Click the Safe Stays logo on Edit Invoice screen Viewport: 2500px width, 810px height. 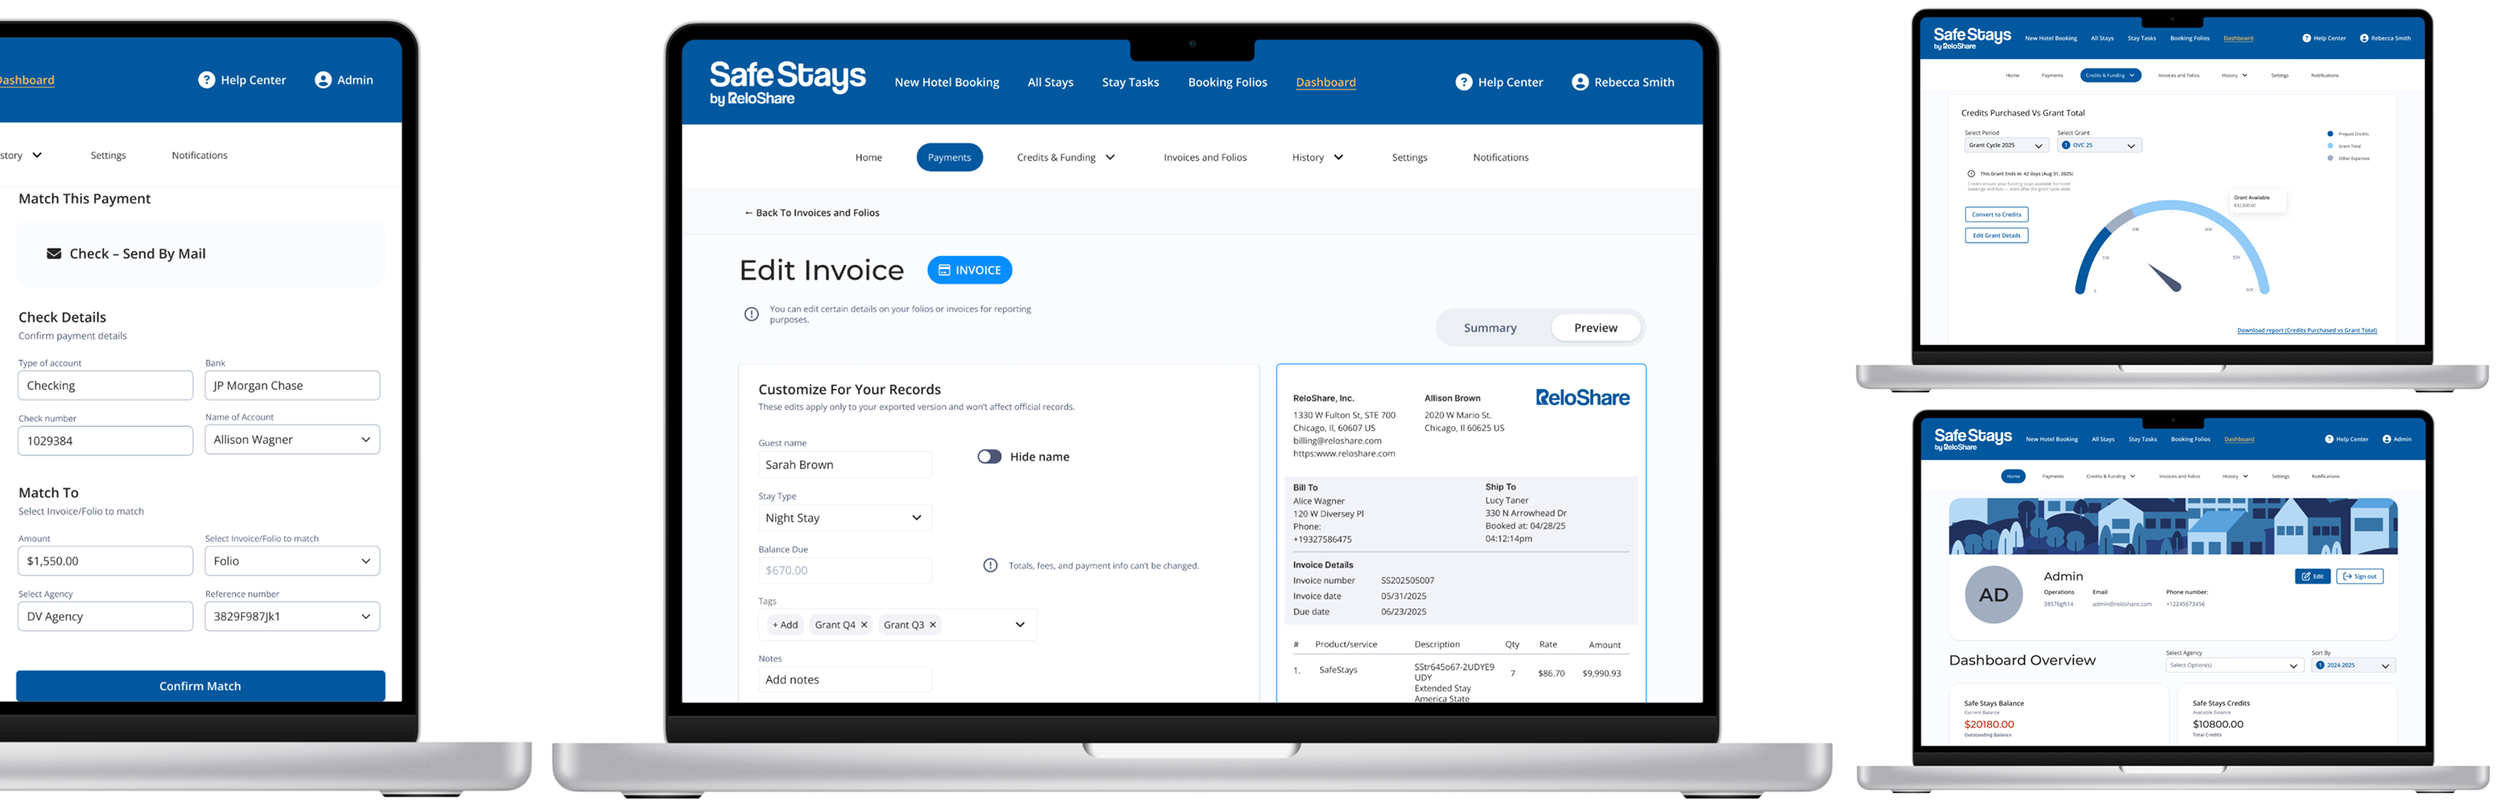coord(787,82)
